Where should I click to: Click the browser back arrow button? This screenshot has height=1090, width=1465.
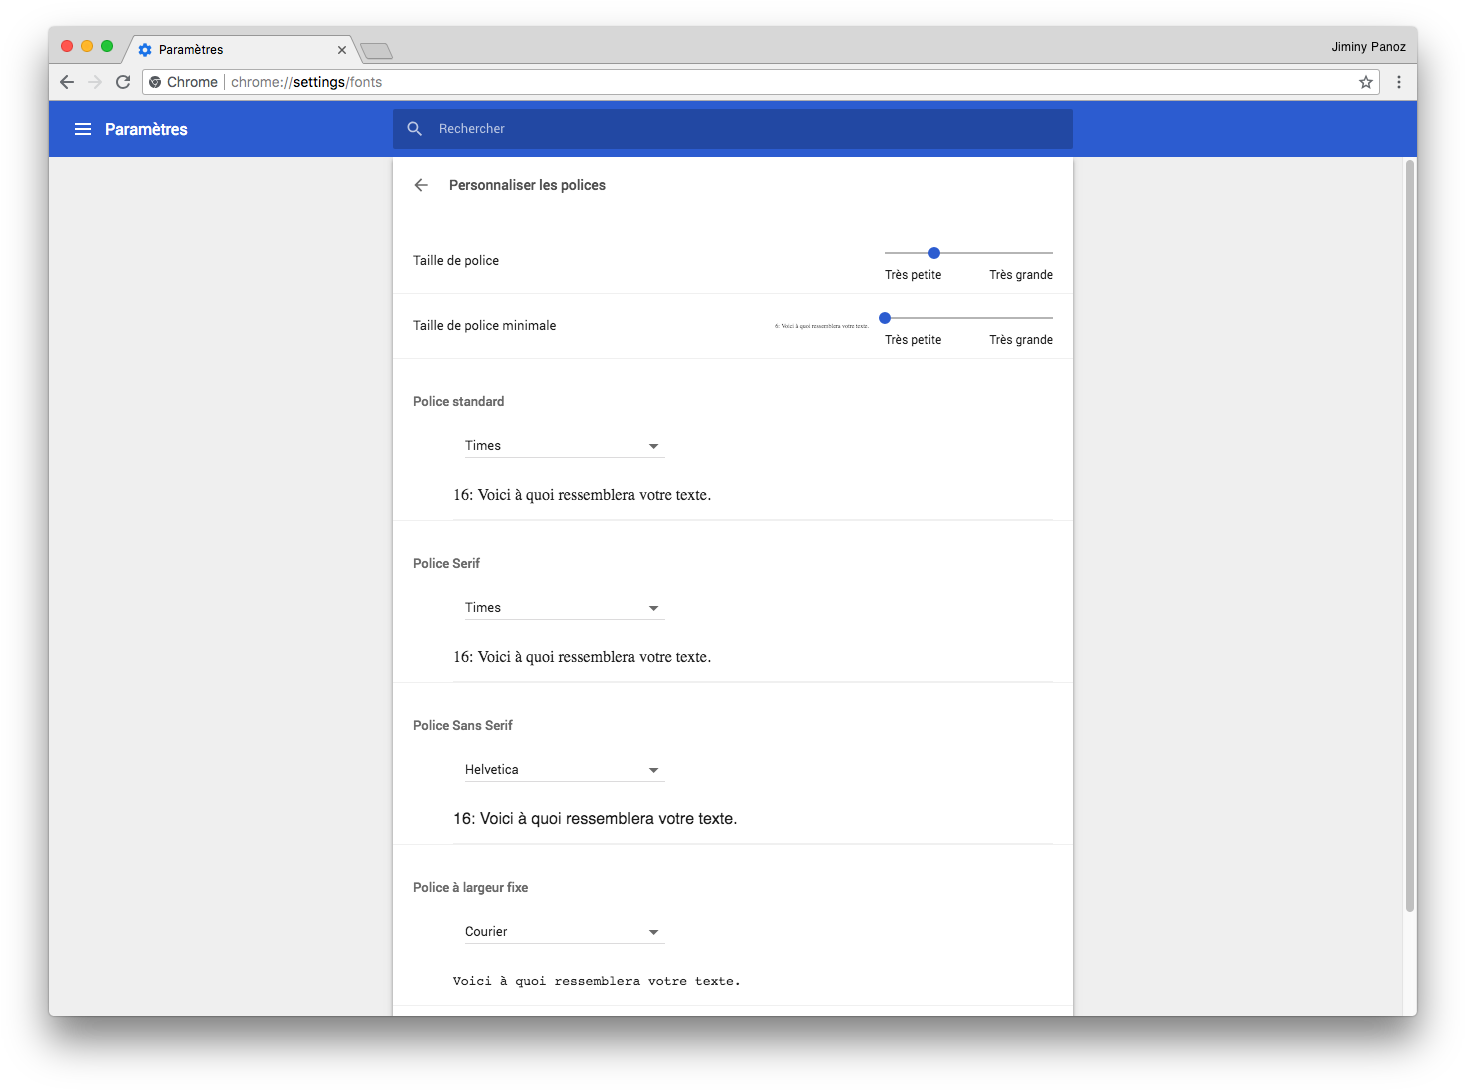point(67,82)
